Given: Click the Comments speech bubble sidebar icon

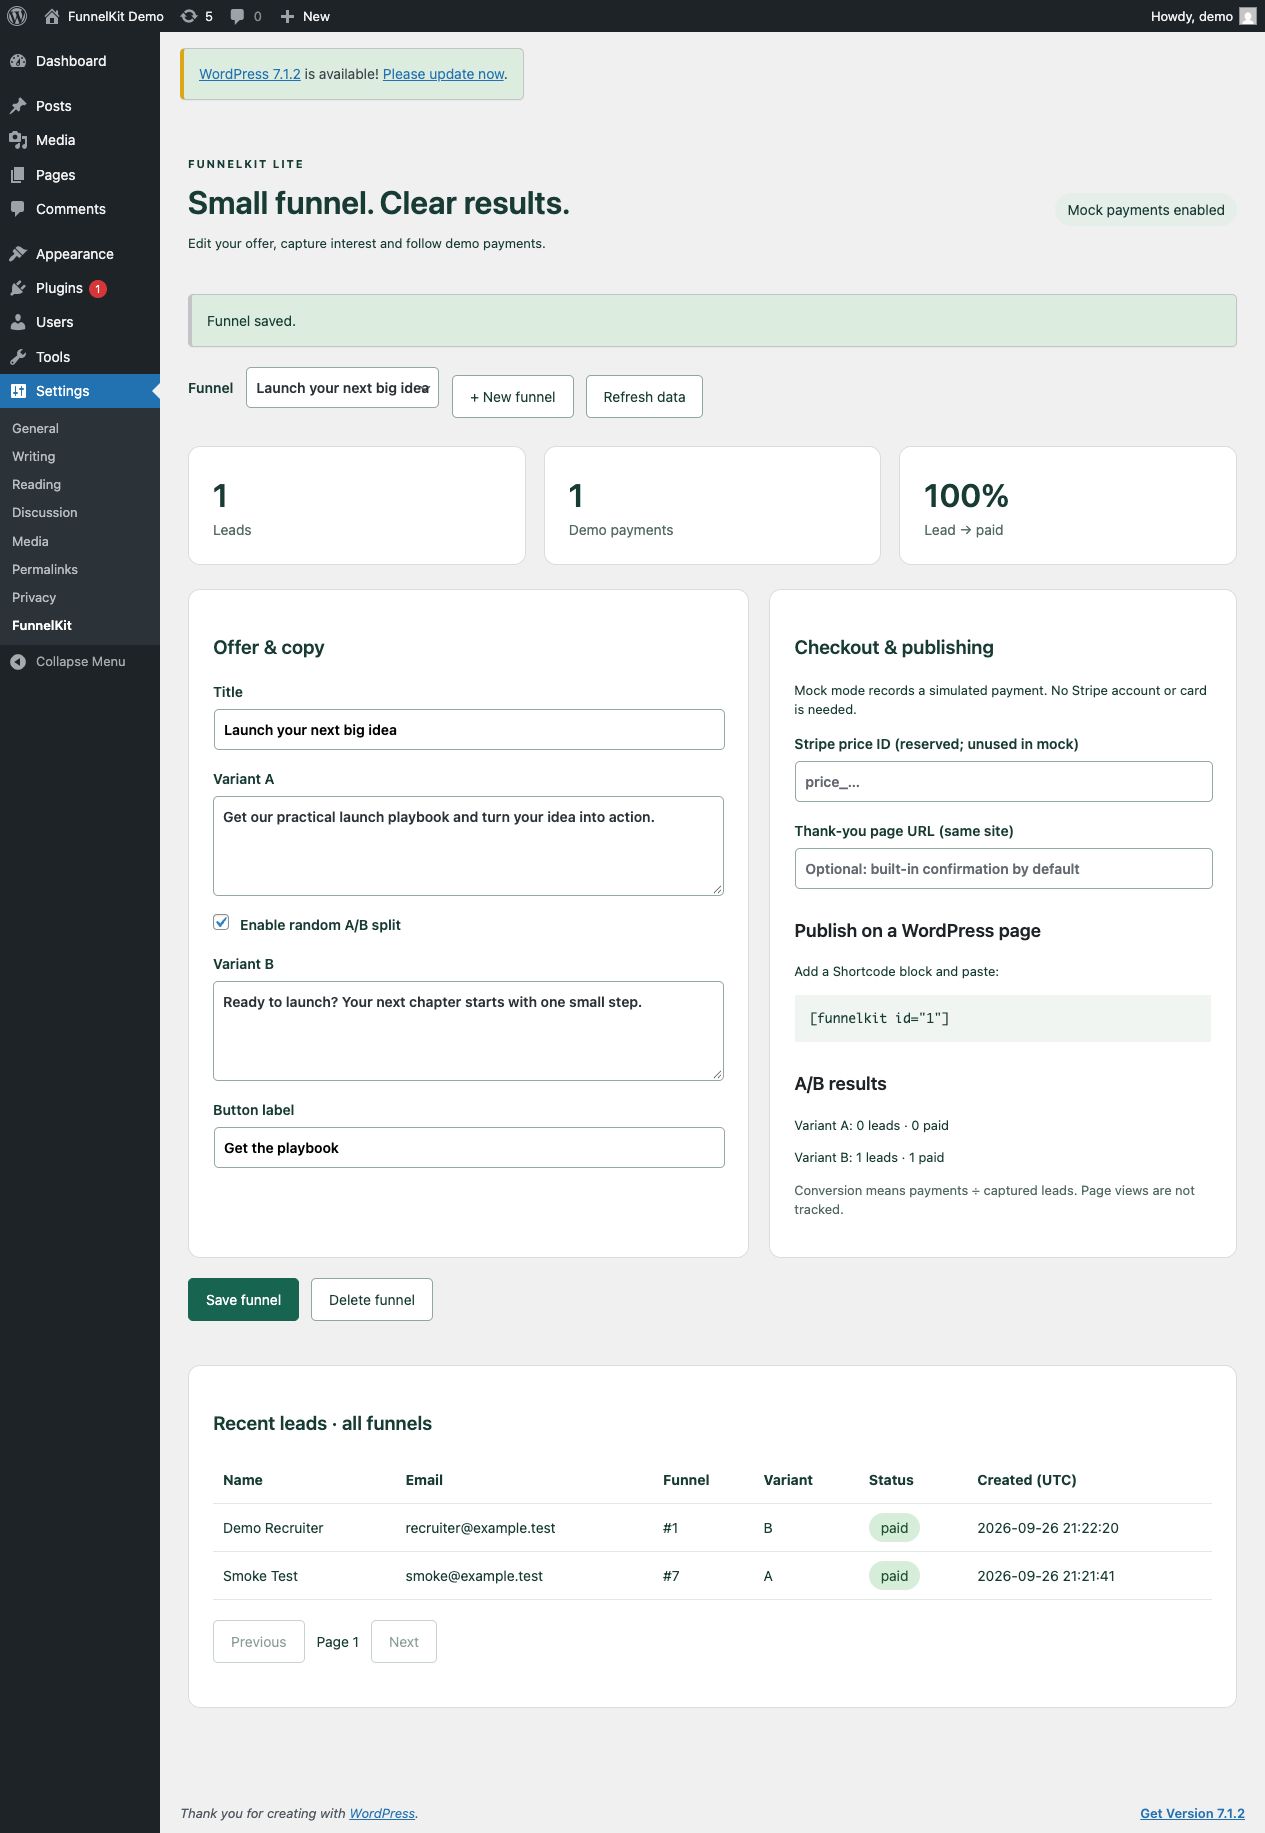Looking at the screenshot, I should [x=18, y=209].
